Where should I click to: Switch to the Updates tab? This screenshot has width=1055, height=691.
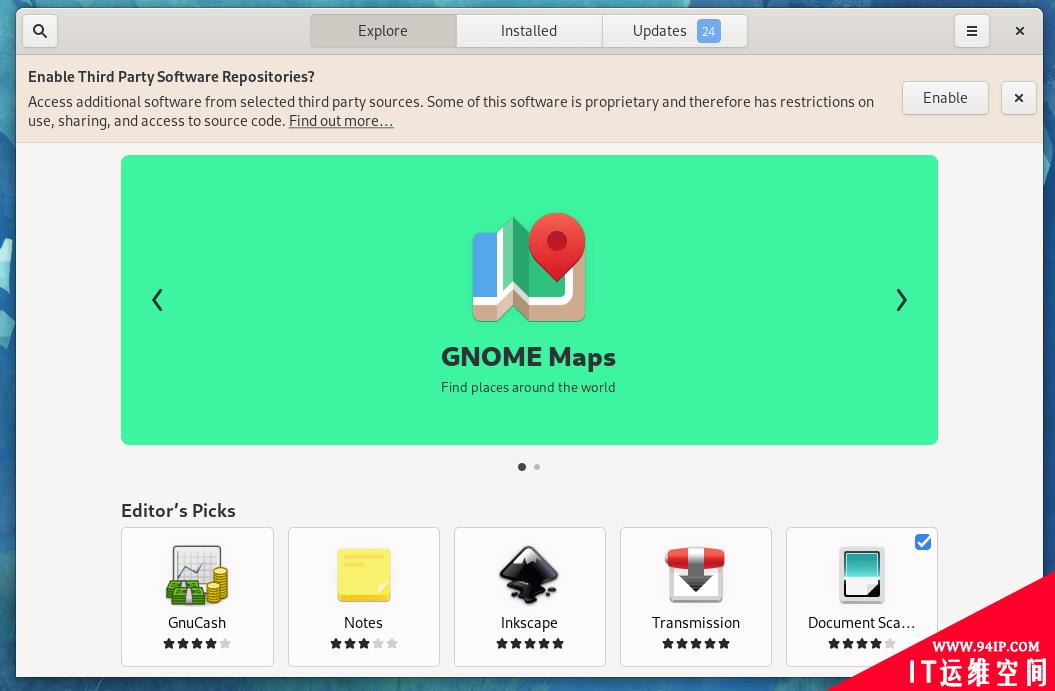pos(675,31)
